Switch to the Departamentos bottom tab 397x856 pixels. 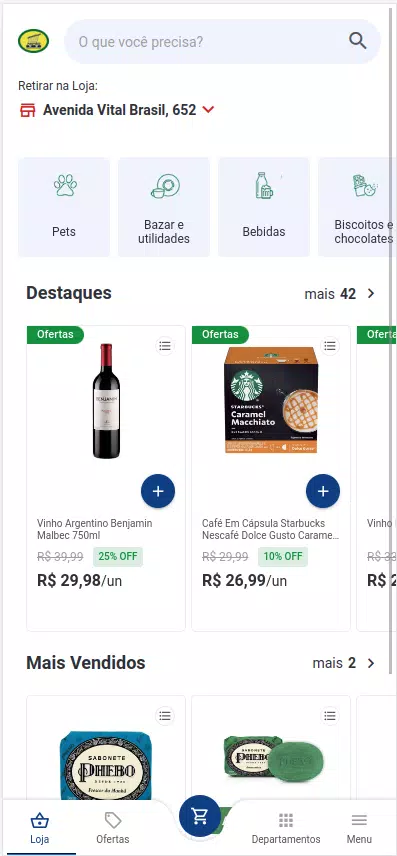click(286, 828)
